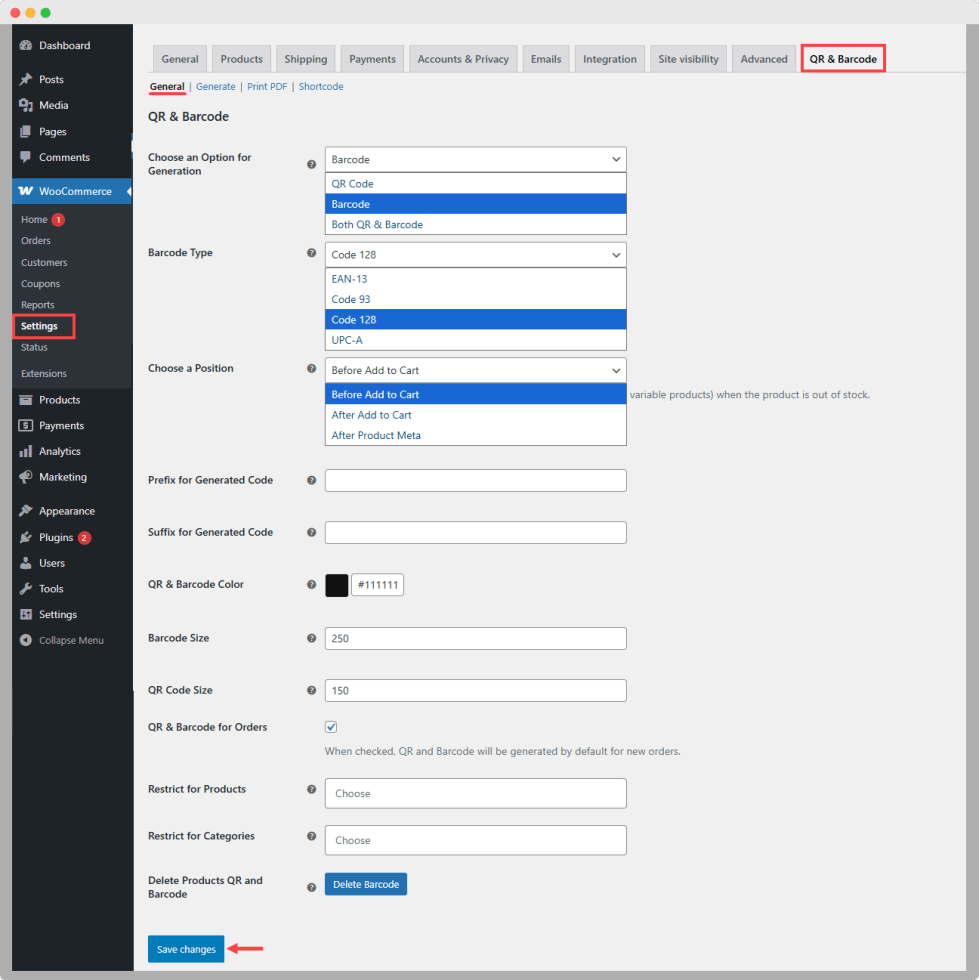This screenshot has height=980, width=979.
Task: Click the Collapse Menu arrow icon
Action: [x=26, y=640]
